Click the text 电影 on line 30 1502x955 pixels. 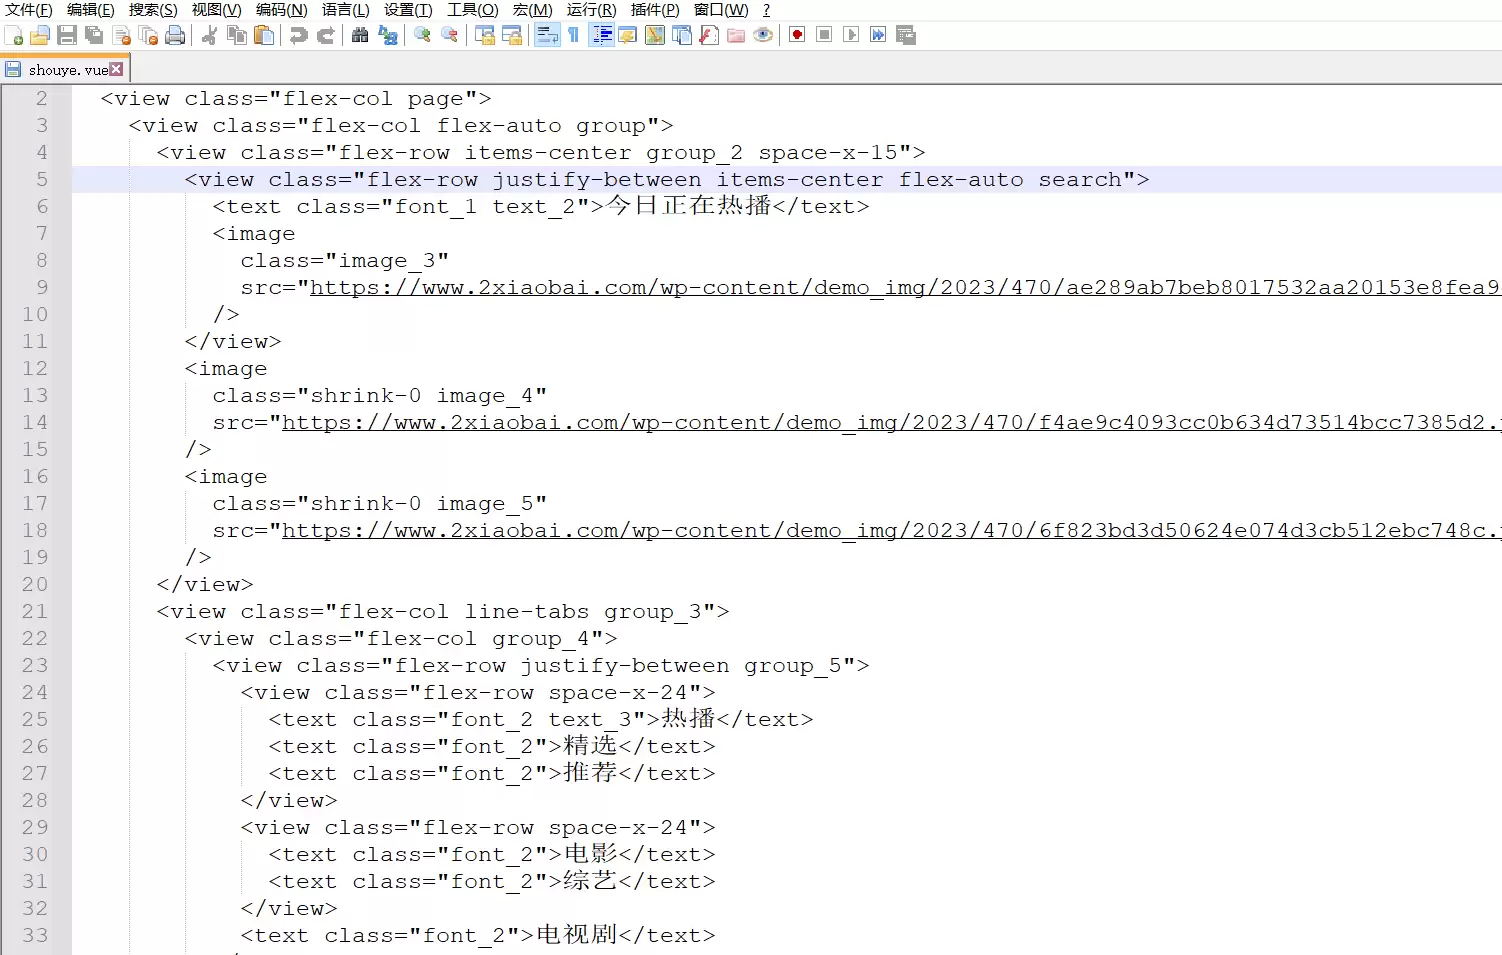(591, 853)
